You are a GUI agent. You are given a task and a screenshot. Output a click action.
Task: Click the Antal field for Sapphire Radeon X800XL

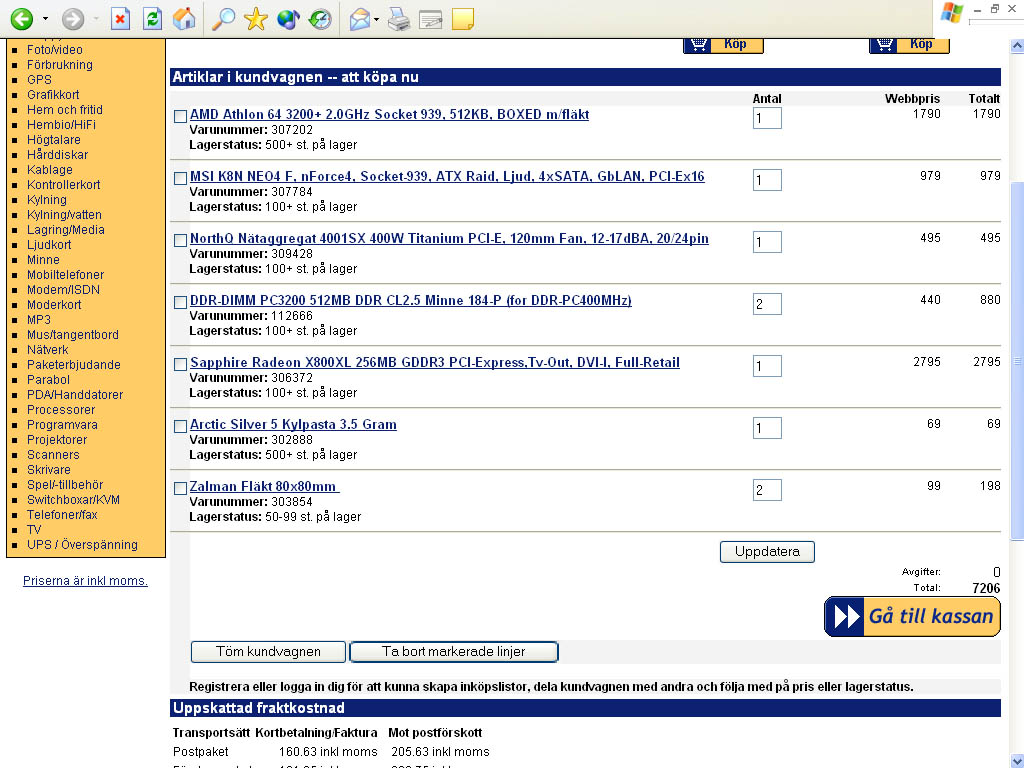(767, 366)
